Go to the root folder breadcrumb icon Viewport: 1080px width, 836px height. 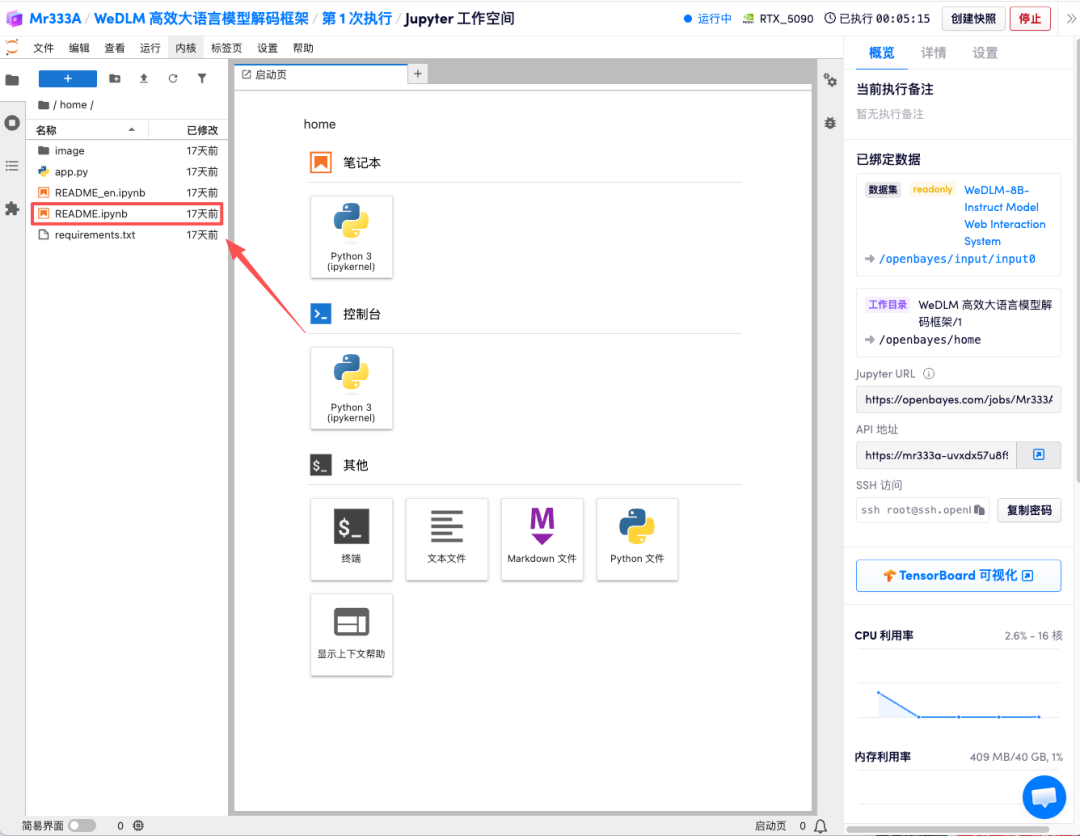[x=43, y=105]
